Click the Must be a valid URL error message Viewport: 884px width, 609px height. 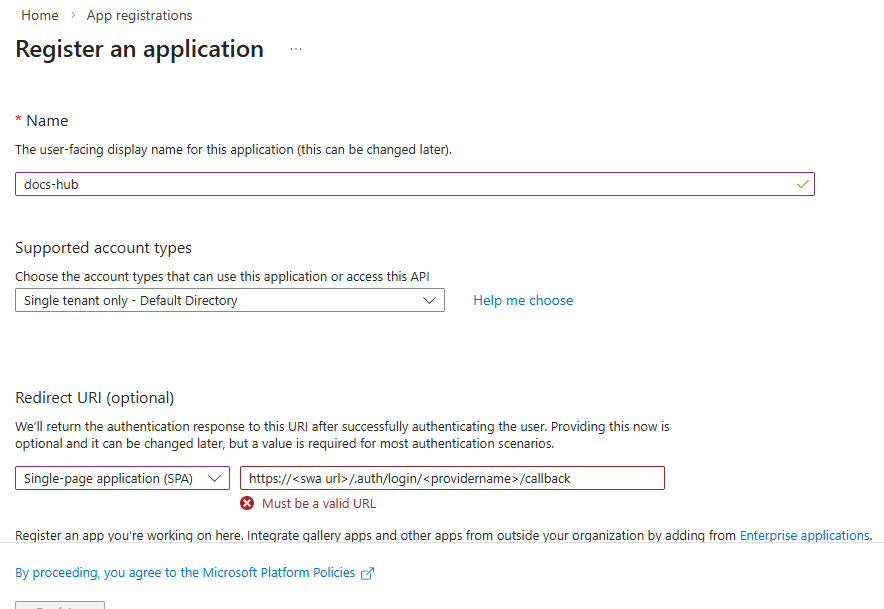[x=320, y=503]
